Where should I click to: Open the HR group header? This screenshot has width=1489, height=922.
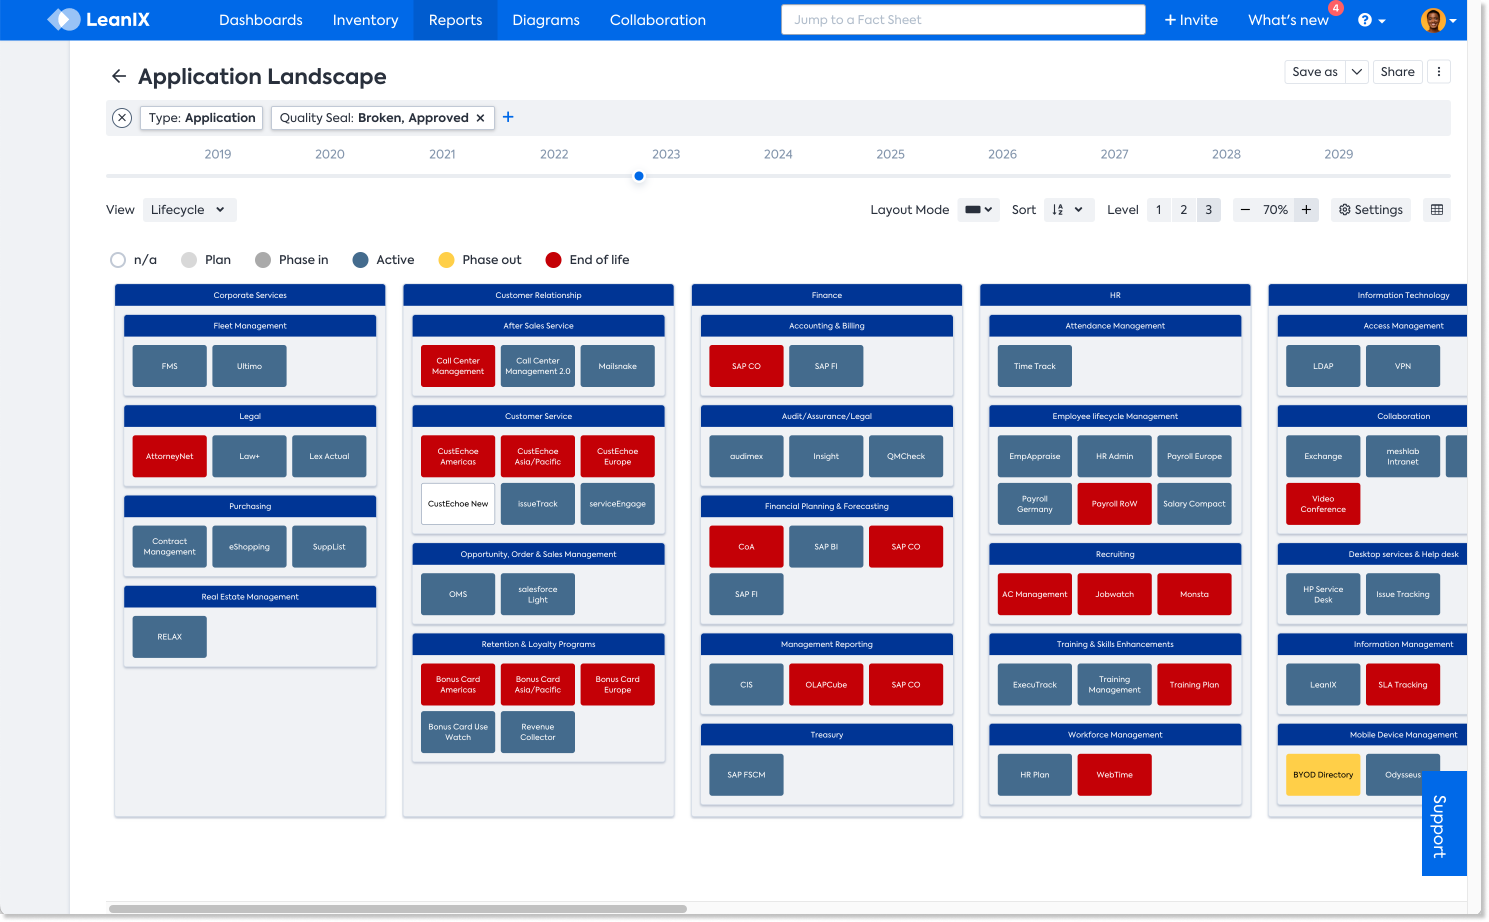pos(1115,295)
